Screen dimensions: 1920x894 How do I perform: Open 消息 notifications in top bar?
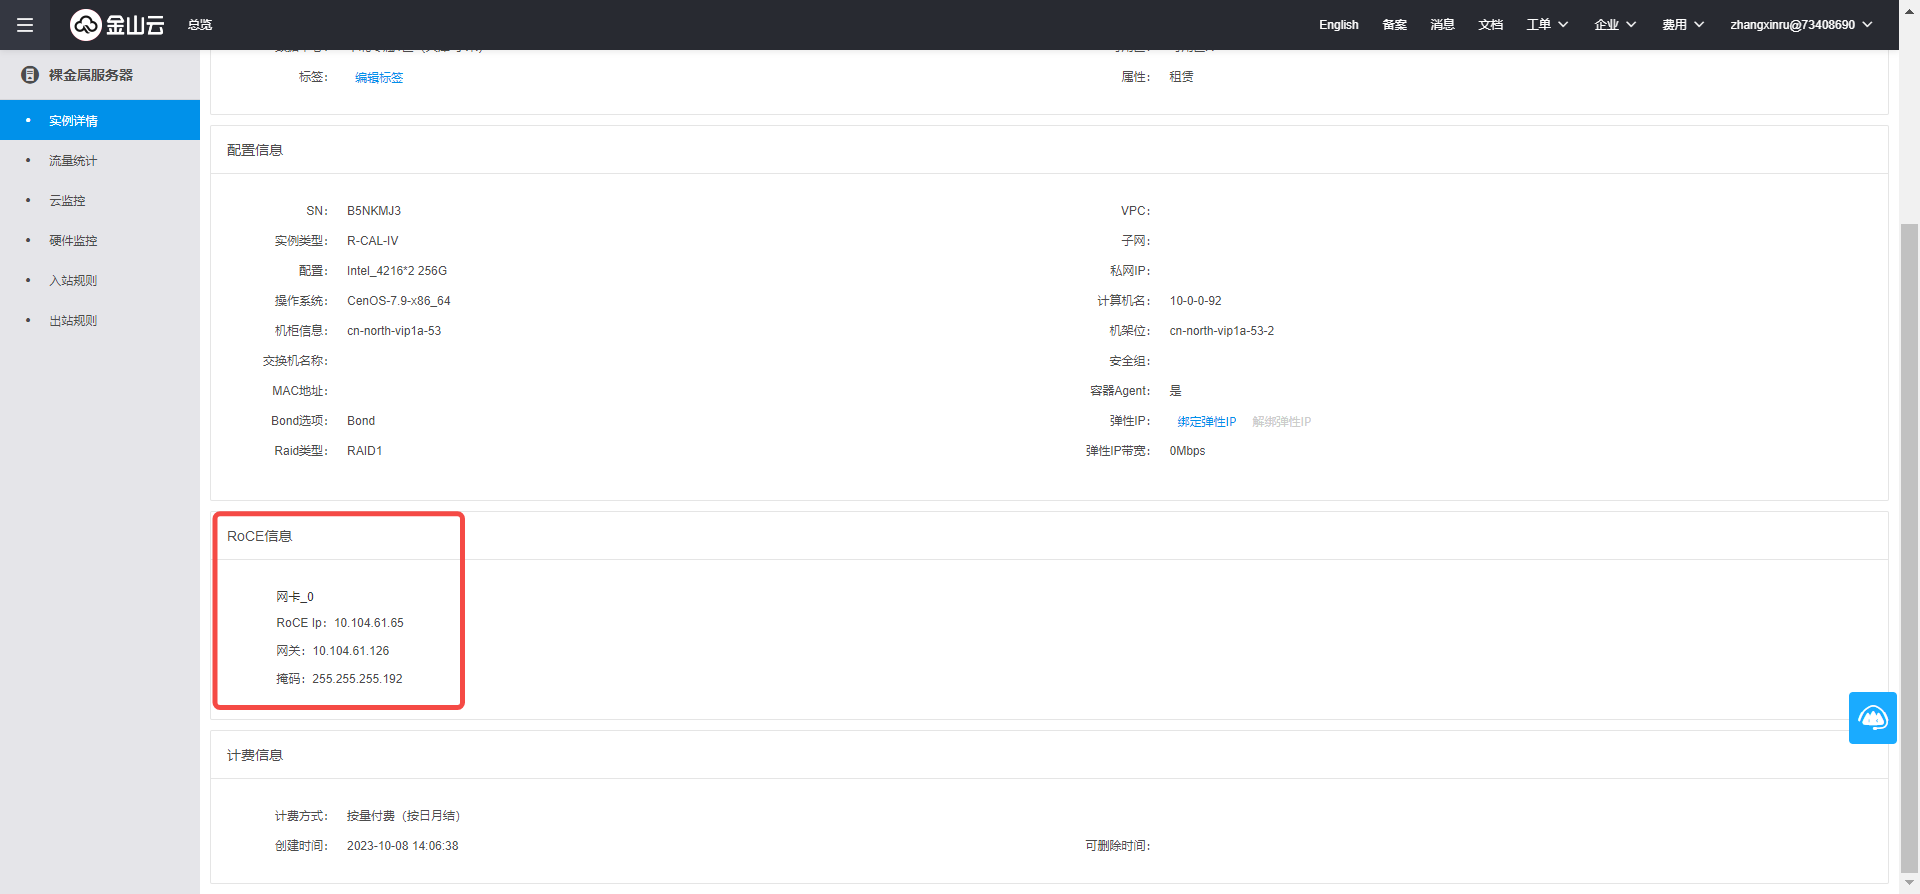1442,25
